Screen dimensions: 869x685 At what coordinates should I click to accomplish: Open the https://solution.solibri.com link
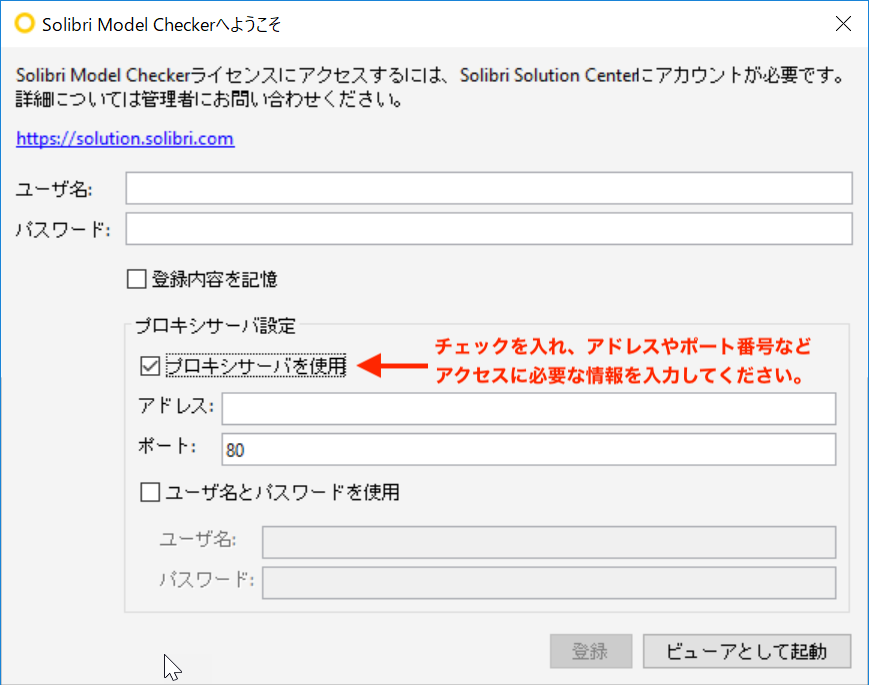coord(125,139)
